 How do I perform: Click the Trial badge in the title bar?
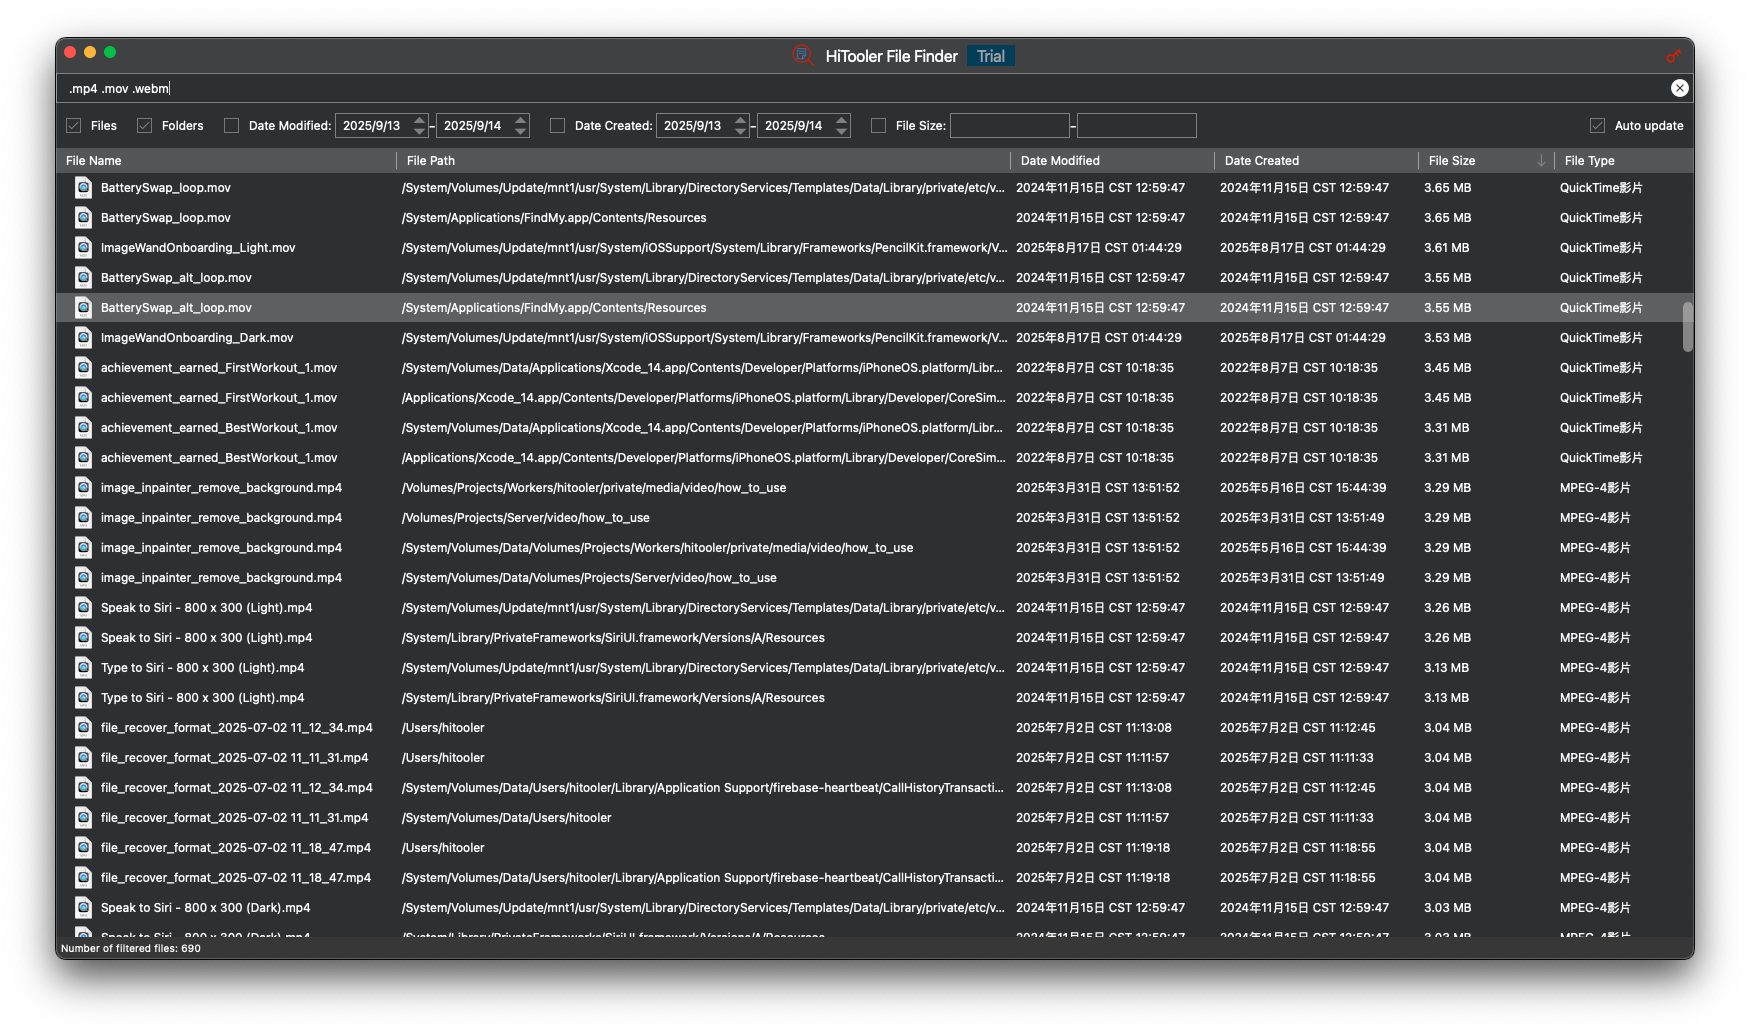(990, 56)
